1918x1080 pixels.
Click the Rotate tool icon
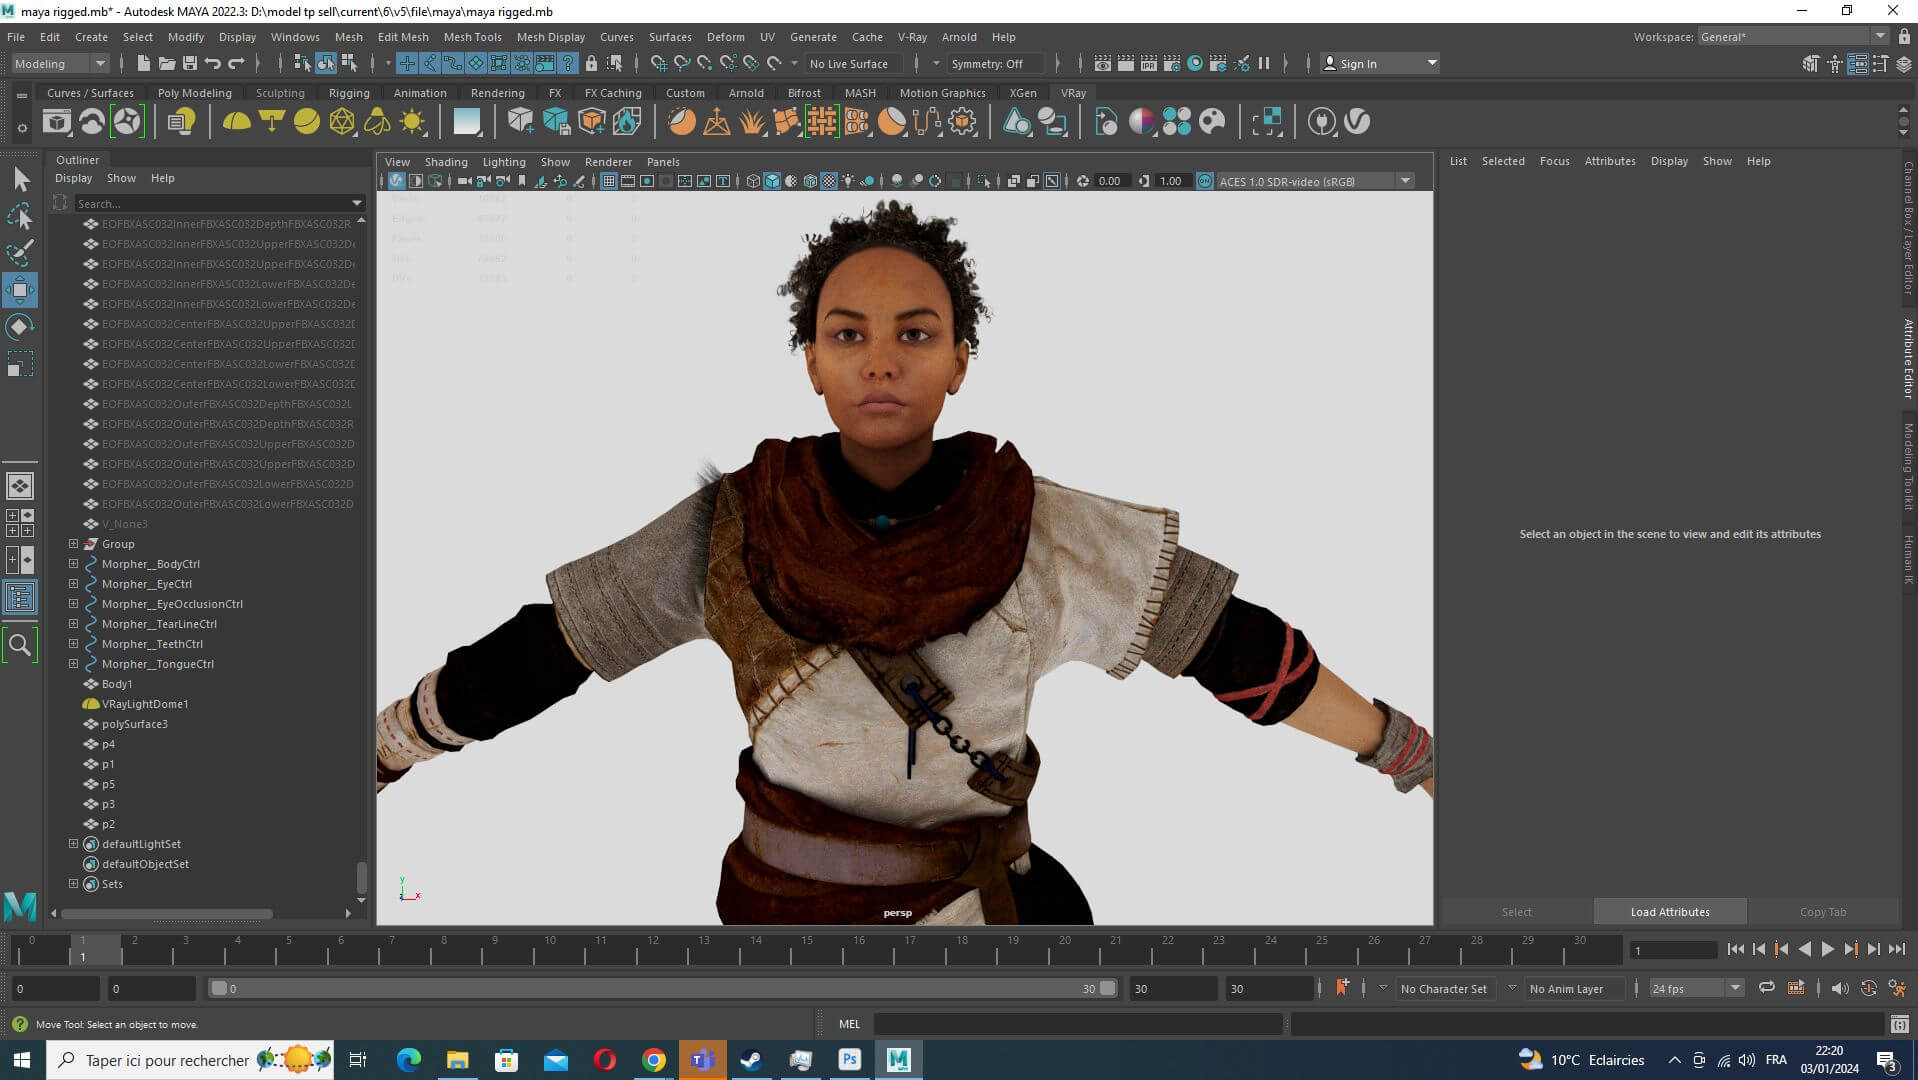click(20, 327)
